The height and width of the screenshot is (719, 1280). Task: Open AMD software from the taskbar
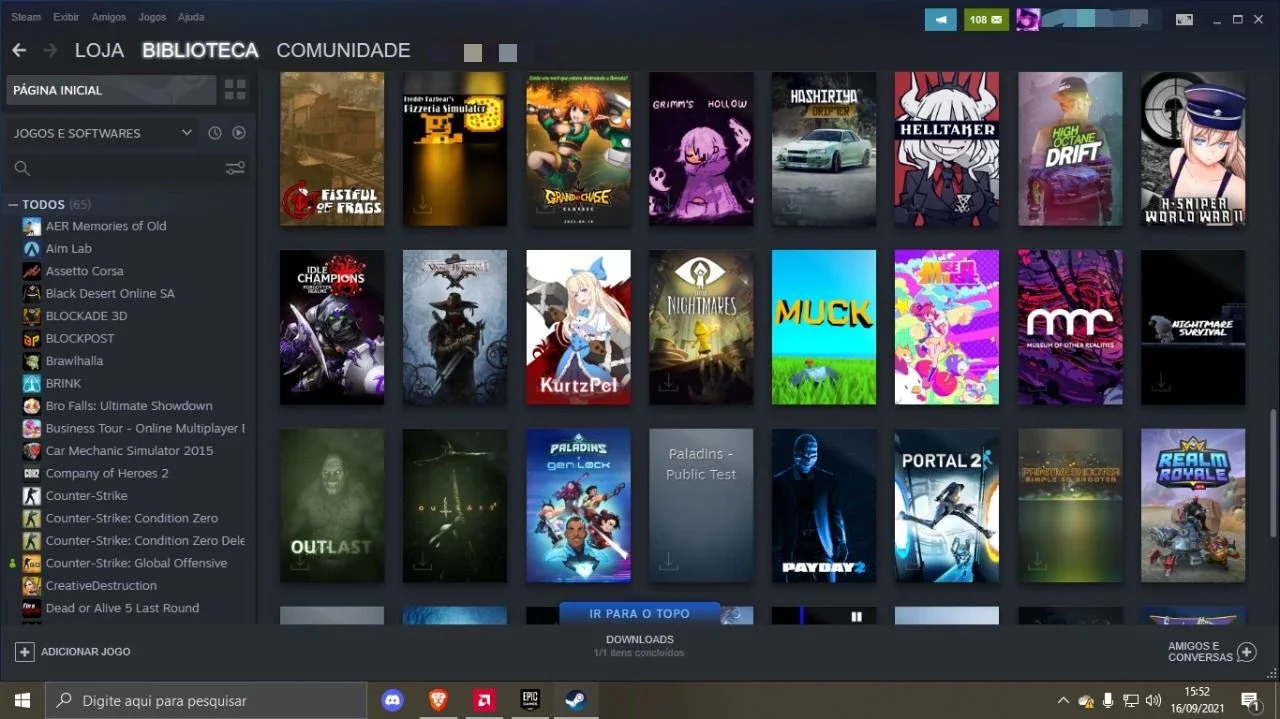pyautogui.click(x=484, y=700)
